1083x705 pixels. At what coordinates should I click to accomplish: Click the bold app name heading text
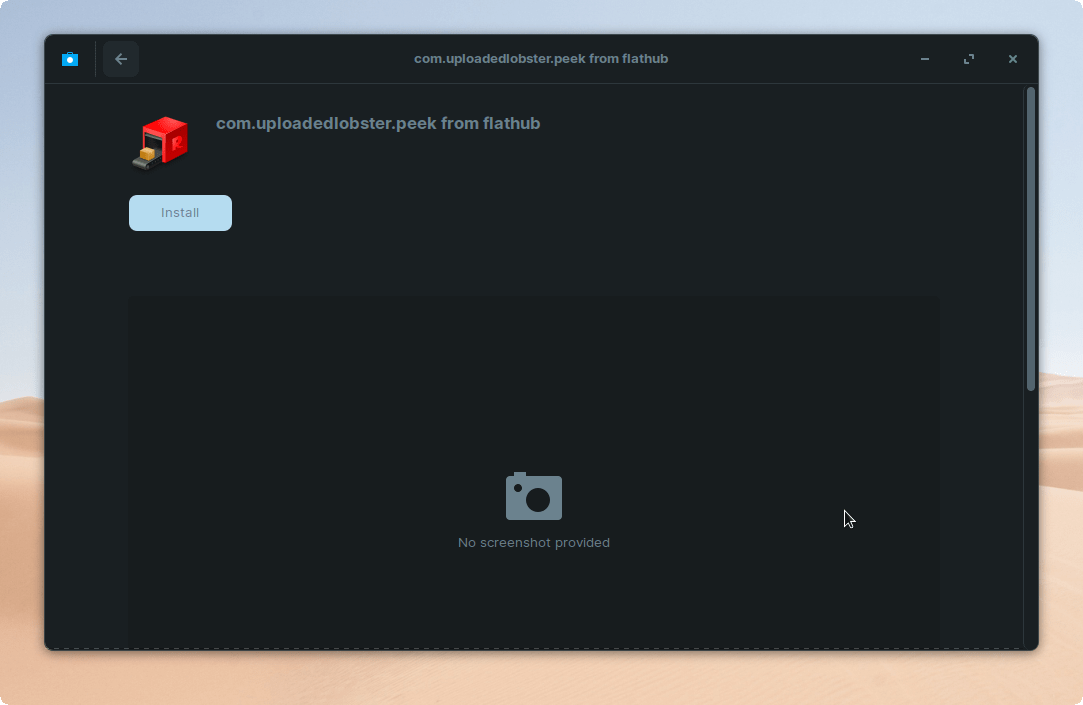[x=377, y=124]
